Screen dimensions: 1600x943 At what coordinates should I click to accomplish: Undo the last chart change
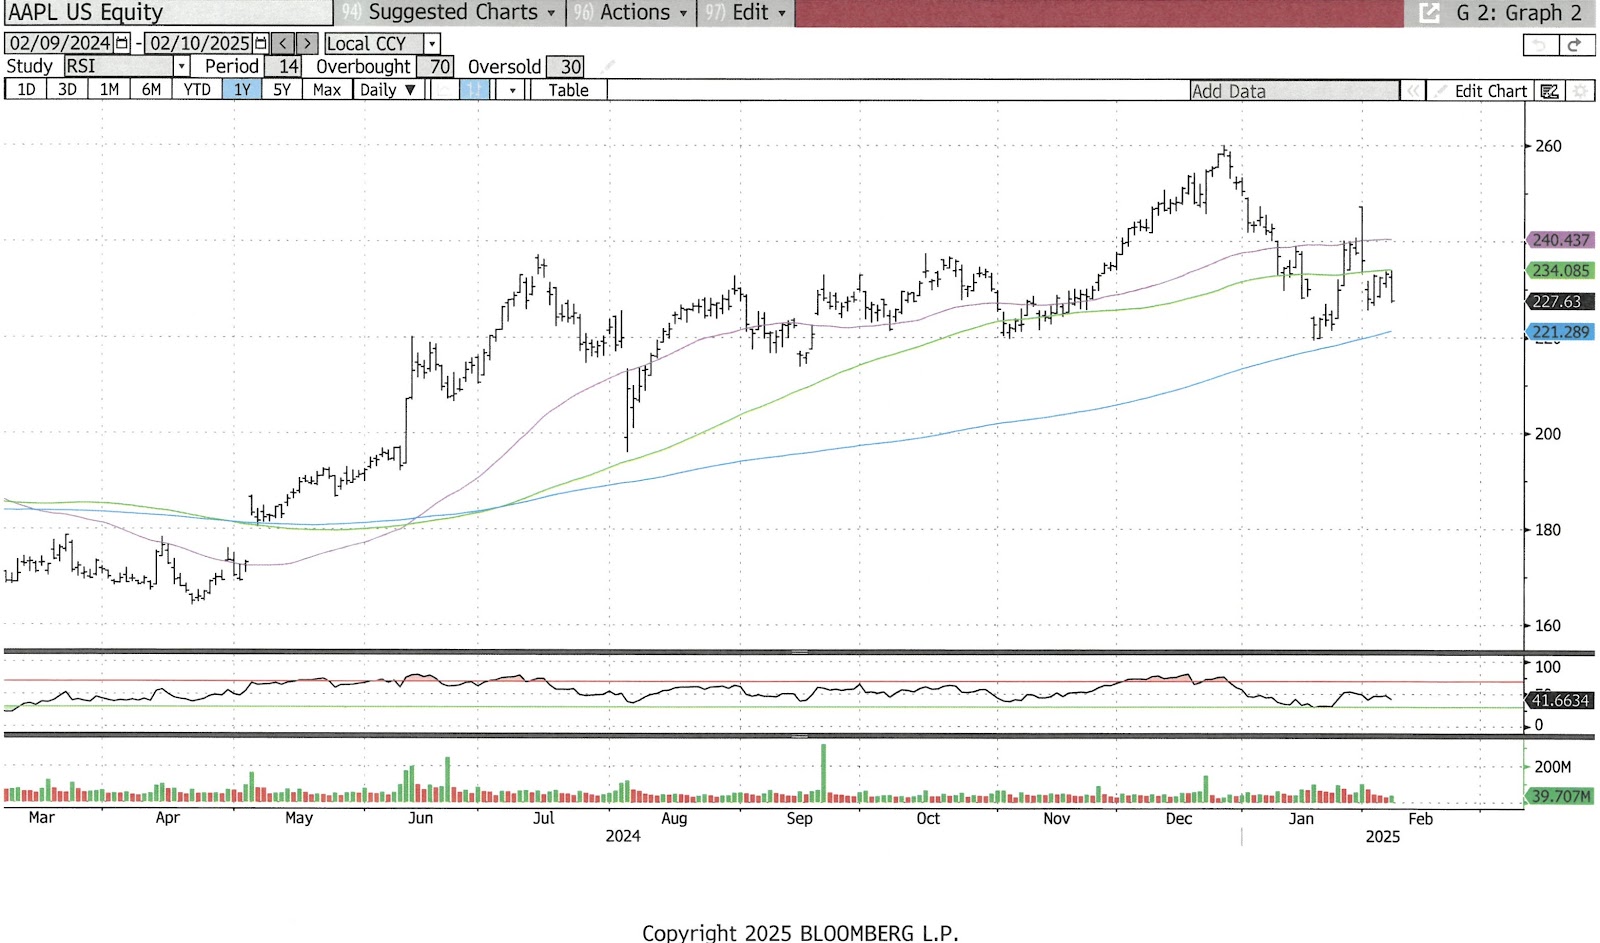(x=1540, y=45)
